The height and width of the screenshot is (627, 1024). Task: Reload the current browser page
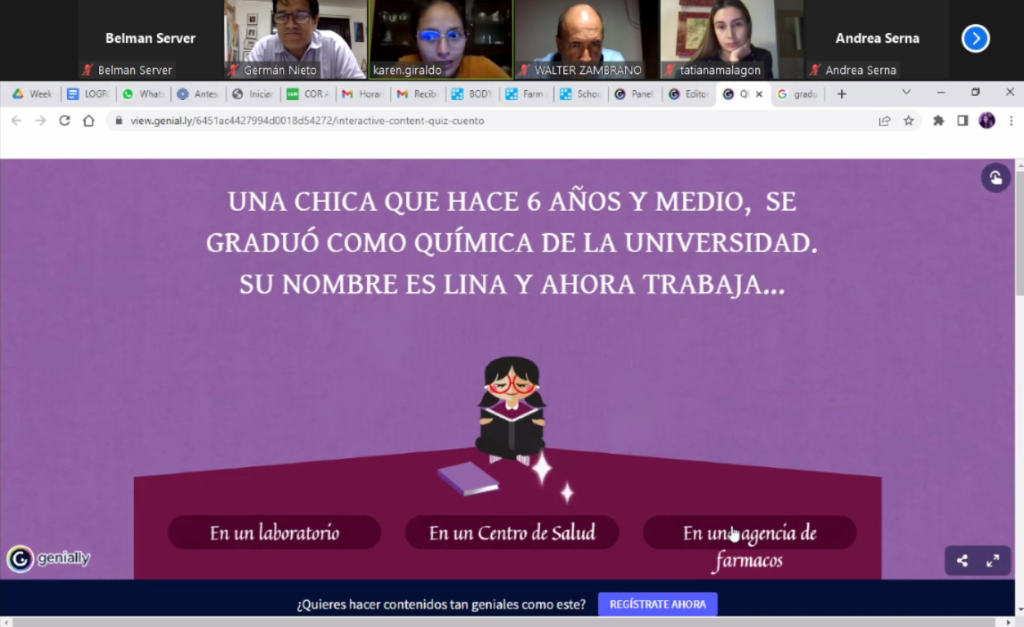(65, 121)
